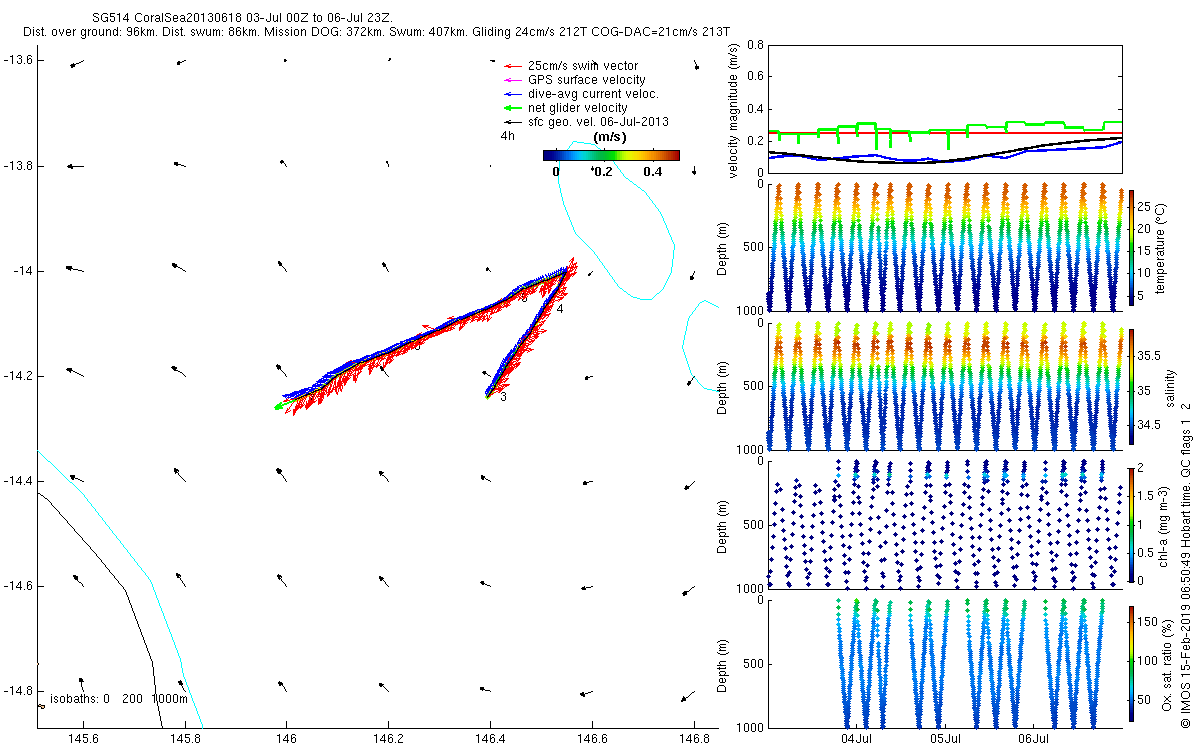
Task: Click the '-14.2' latitude tick label
Action: 17,376
